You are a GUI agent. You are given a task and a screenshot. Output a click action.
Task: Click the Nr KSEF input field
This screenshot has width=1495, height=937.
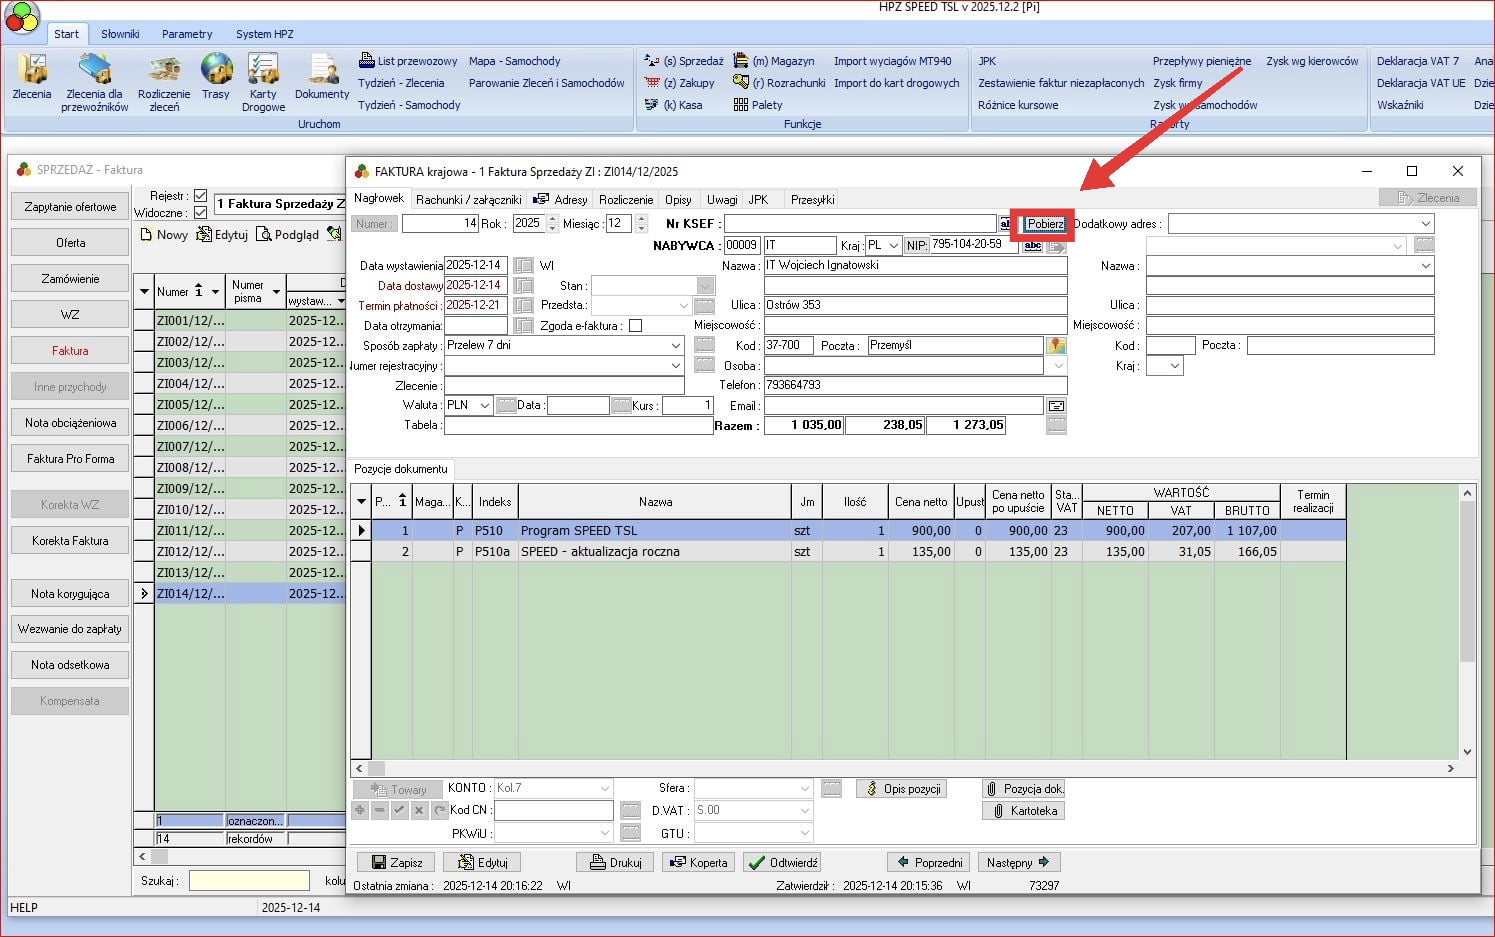pos(859,224)
